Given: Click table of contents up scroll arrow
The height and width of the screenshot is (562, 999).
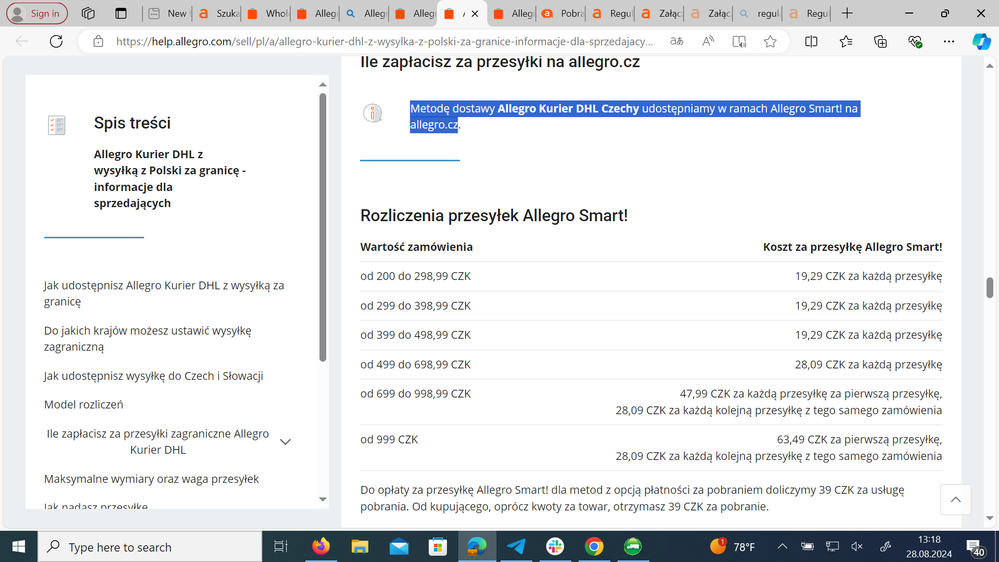Looking at the screenshot, I should click(322, 84).
